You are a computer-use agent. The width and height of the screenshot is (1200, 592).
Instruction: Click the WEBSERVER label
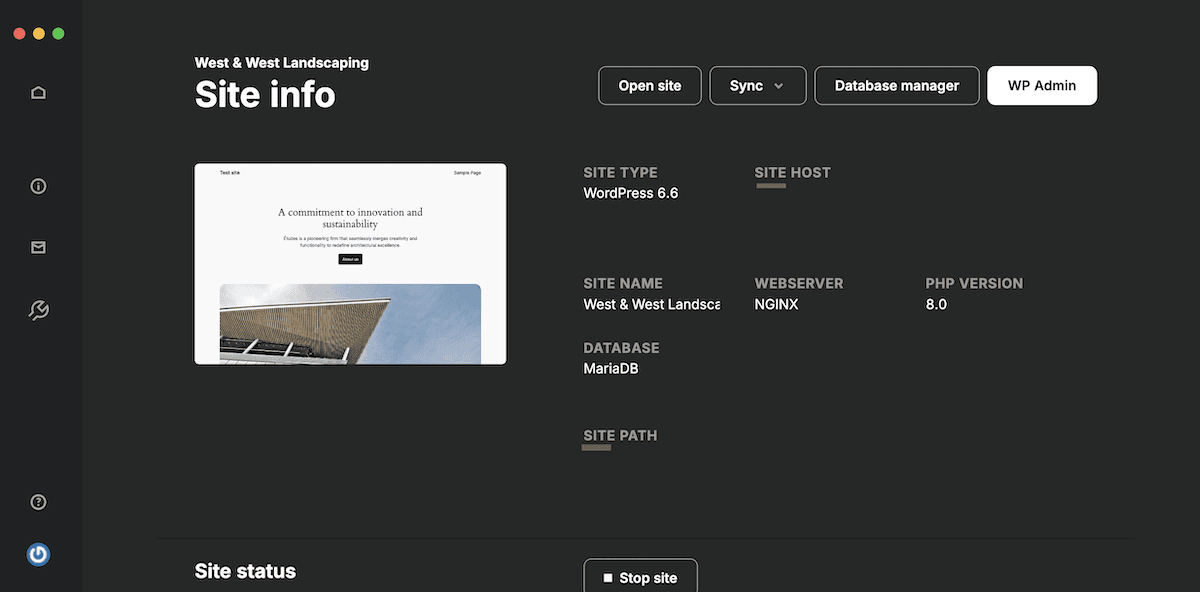coord(799,283)
